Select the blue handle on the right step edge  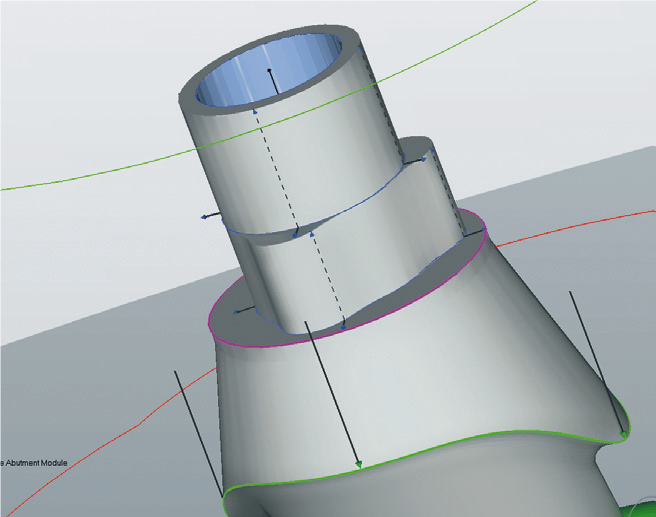pos(425,159)
